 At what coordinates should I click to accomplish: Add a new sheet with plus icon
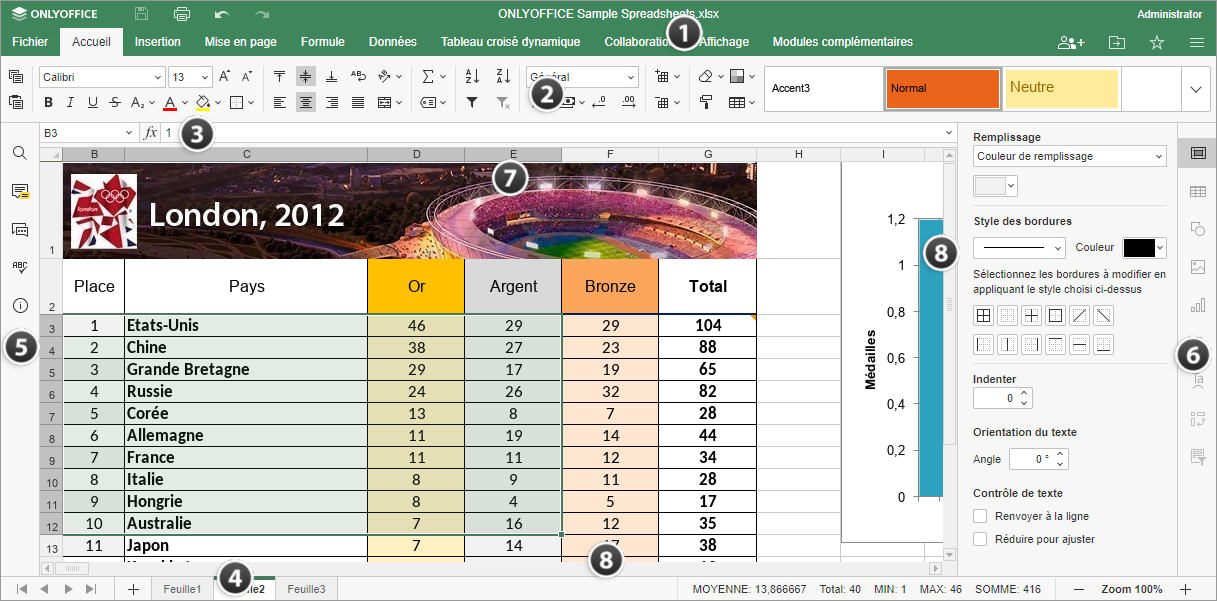133,589
